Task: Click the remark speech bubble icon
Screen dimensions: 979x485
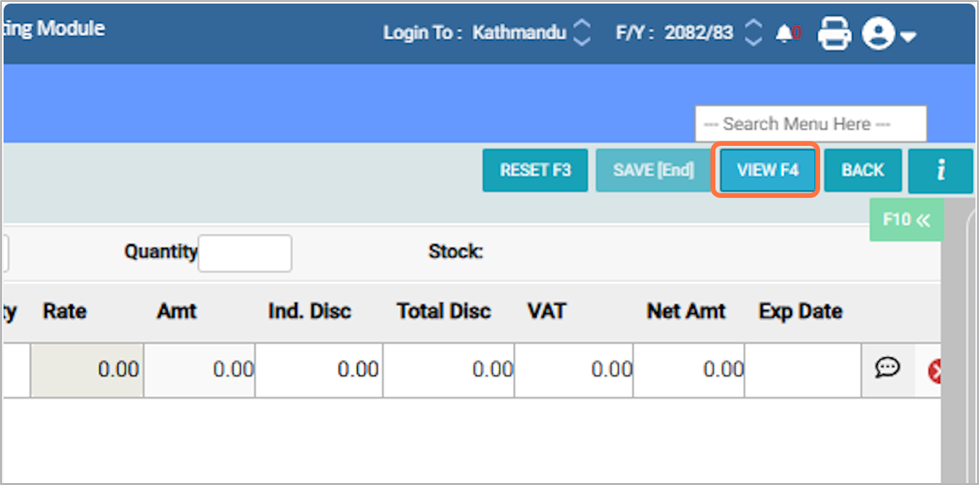Action: [x=887, y=369]
